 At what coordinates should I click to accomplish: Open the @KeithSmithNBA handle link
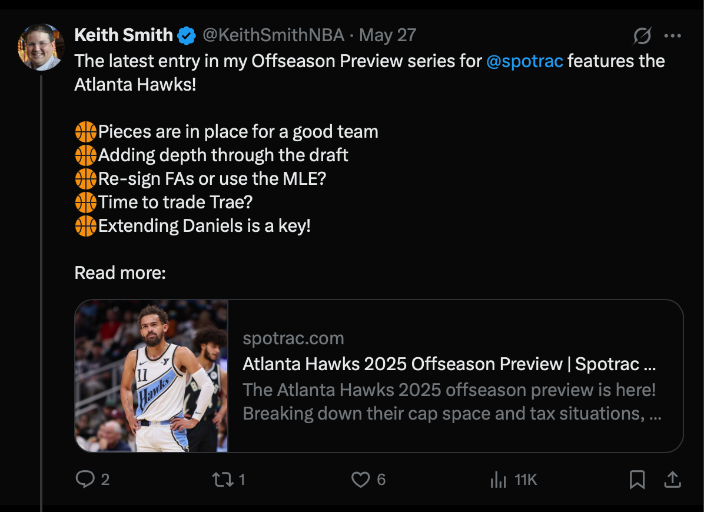coord(273,36)
